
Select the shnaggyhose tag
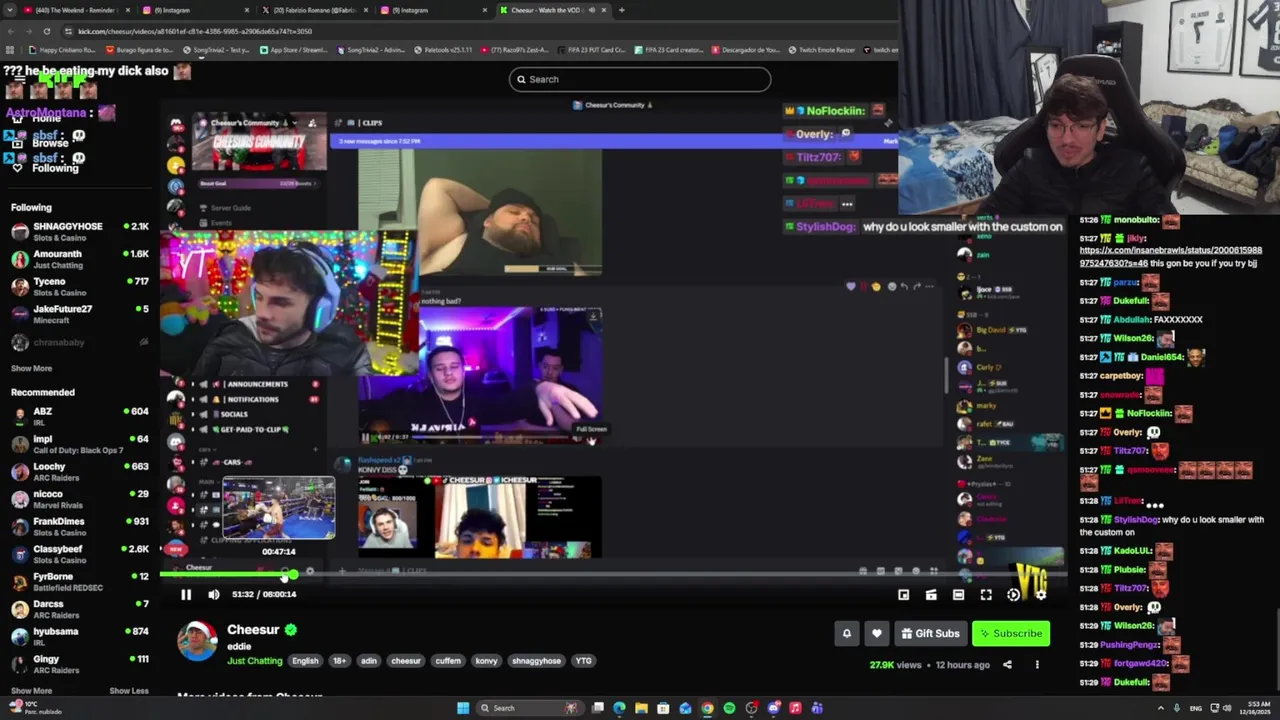[x=536, y=661]
